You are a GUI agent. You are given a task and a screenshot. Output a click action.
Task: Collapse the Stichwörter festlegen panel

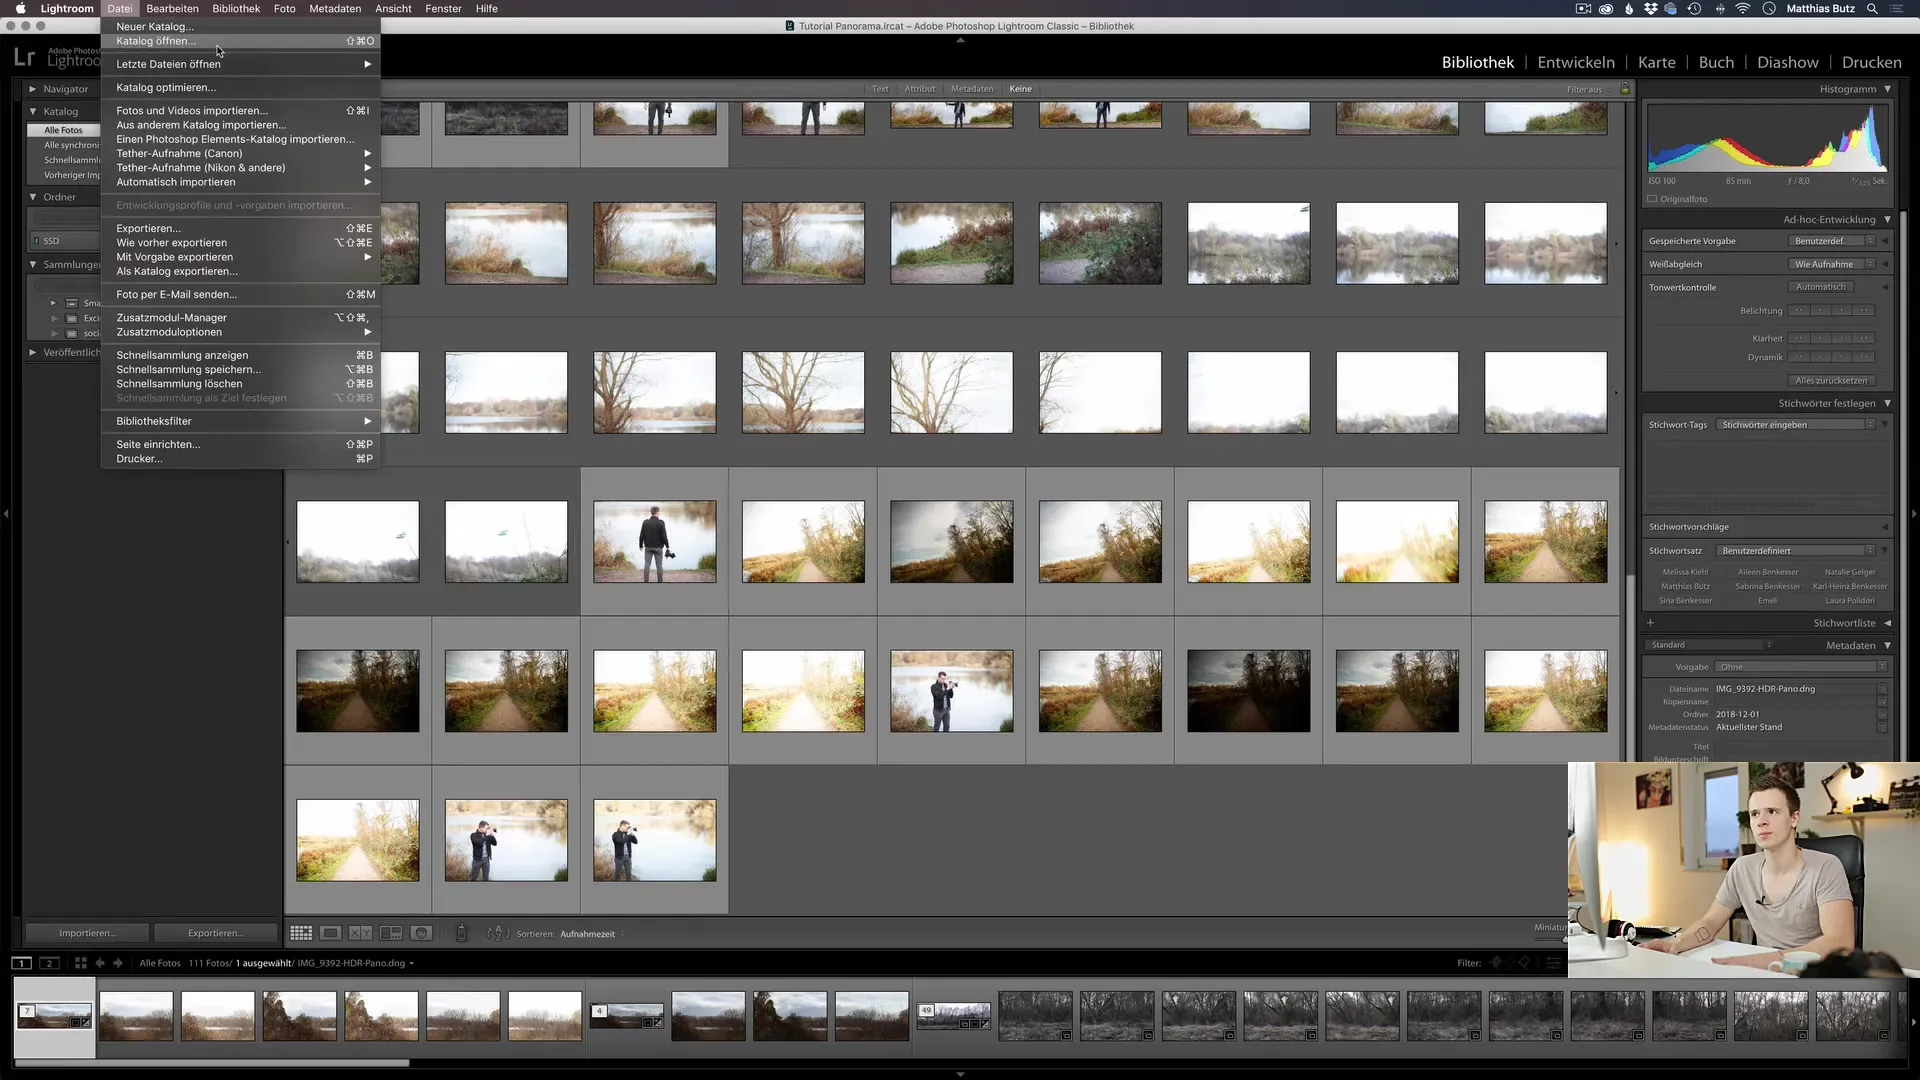coord(1887,403)
